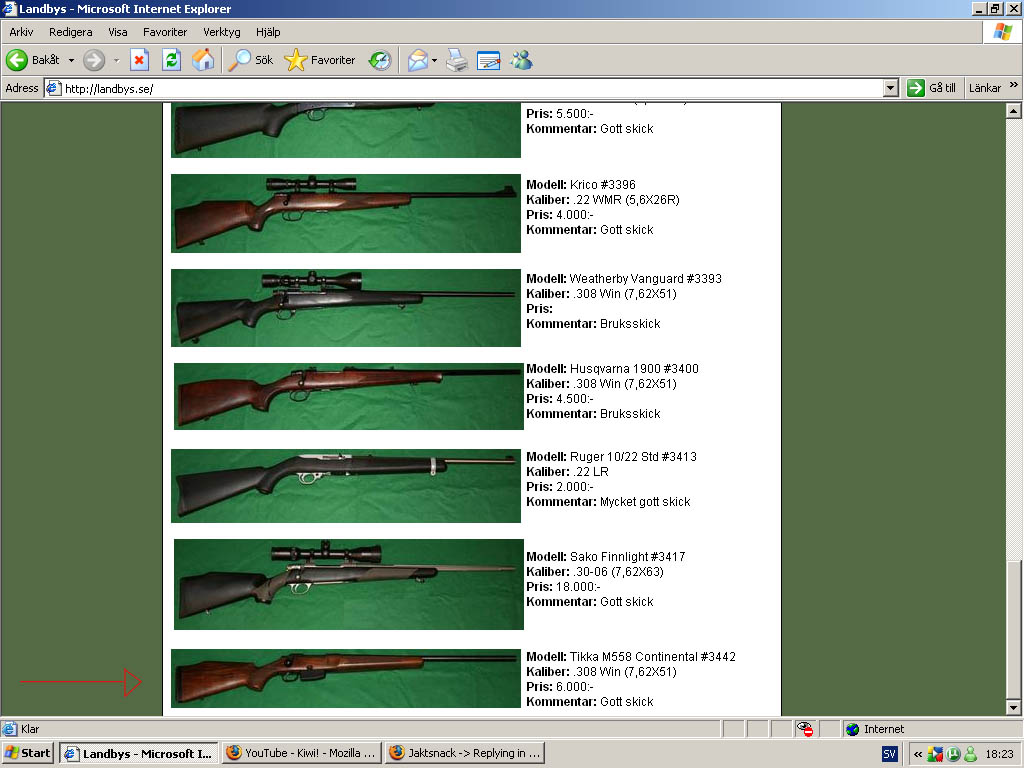Screen dimensions: 1024x768
Task: Open the Edit page toolbar icon
Action: click(x=488, y=60)
